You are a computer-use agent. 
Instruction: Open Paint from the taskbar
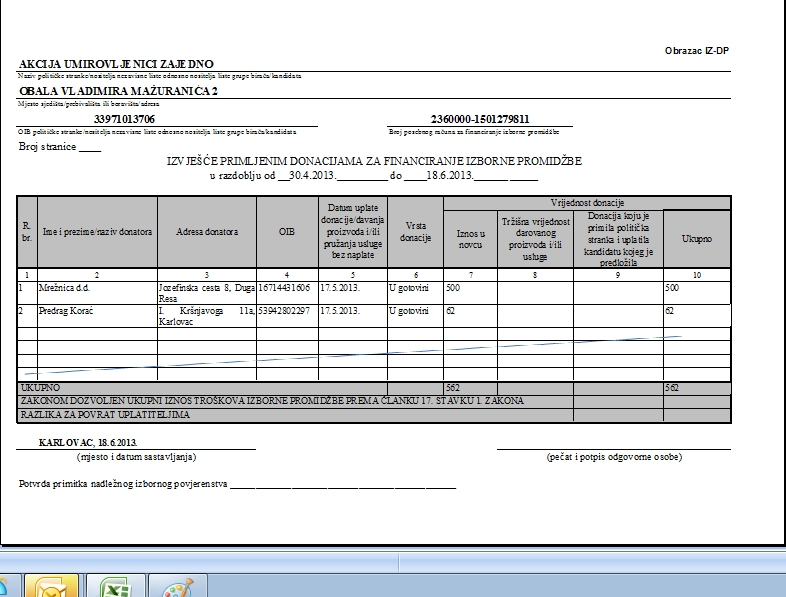click(178, 586)
